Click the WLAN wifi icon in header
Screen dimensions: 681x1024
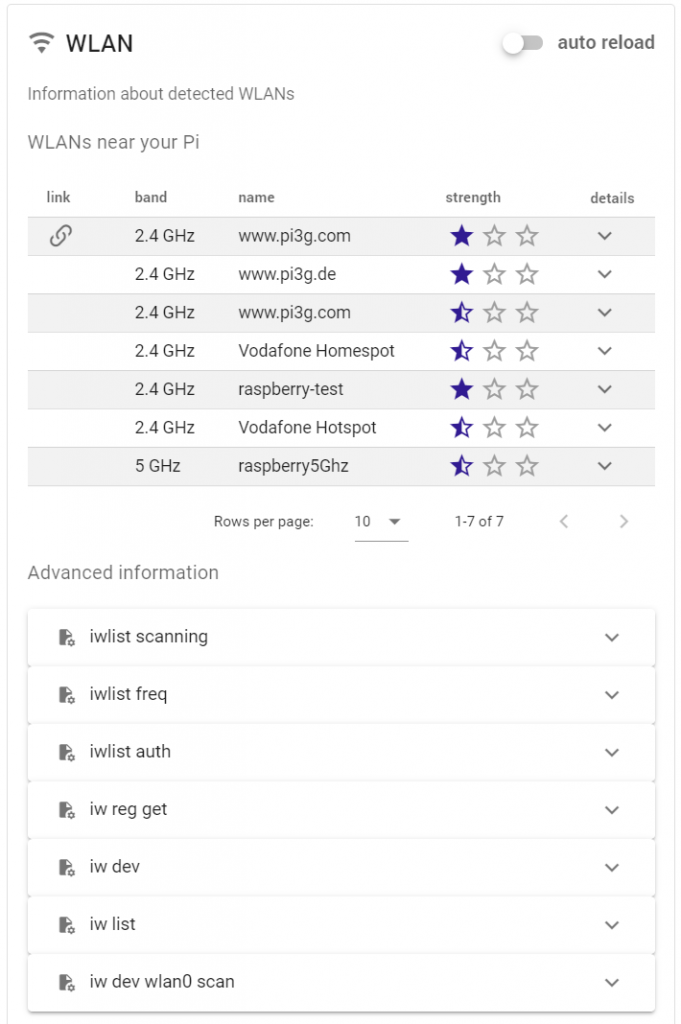coord(41,43)
